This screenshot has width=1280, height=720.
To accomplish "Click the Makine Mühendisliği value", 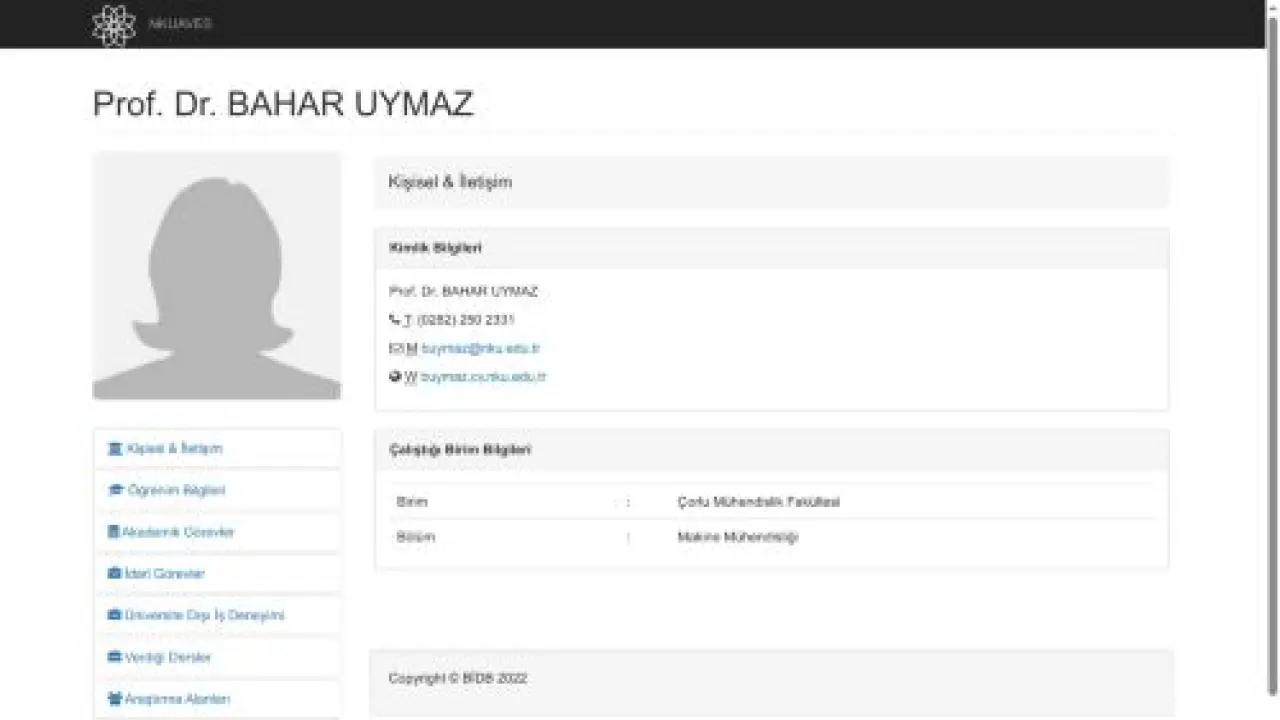I will click(738, 537).
